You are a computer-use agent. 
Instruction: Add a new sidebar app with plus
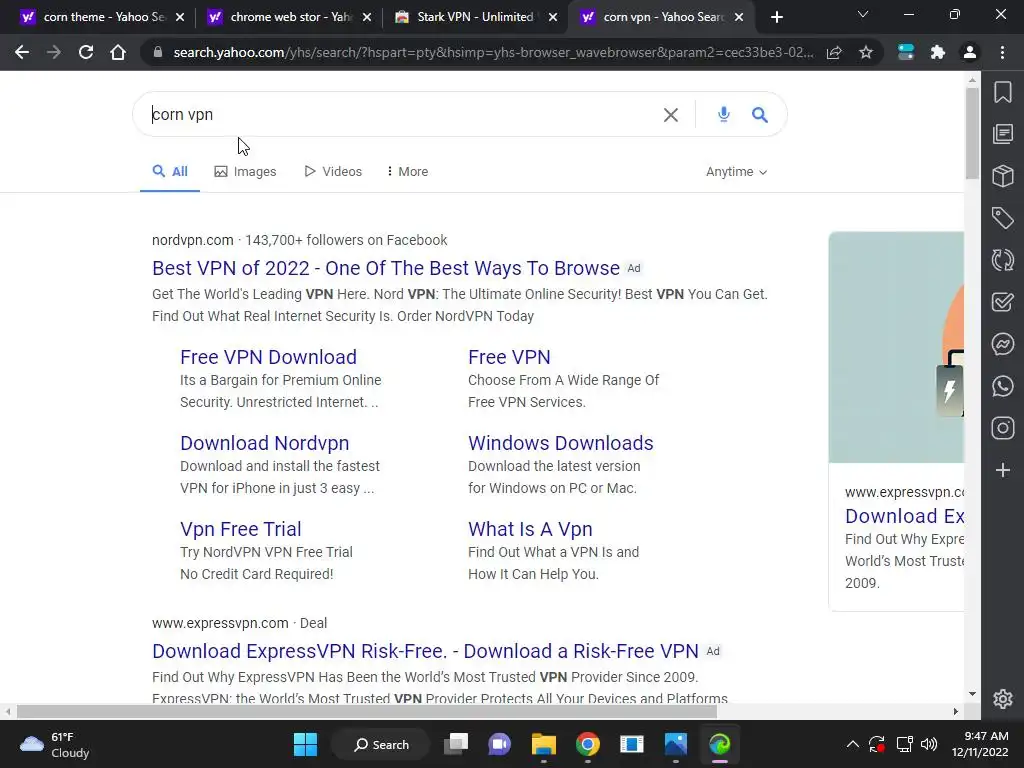[1003, 470]
